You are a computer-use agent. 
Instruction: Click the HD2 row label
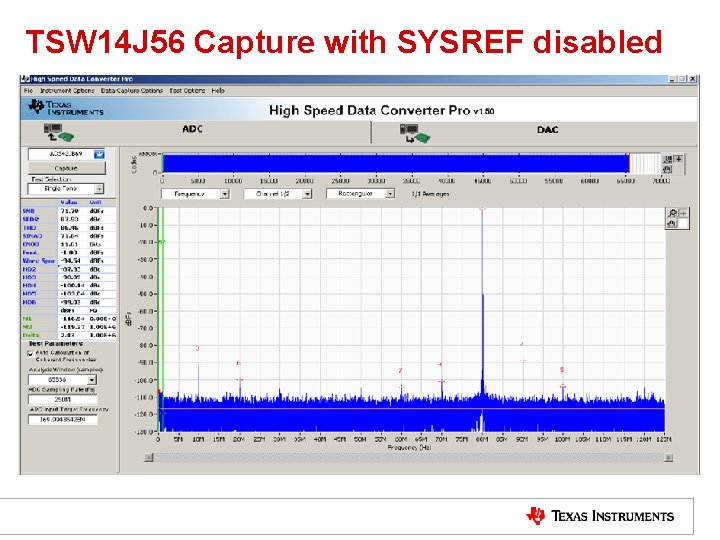click(29, 269)
